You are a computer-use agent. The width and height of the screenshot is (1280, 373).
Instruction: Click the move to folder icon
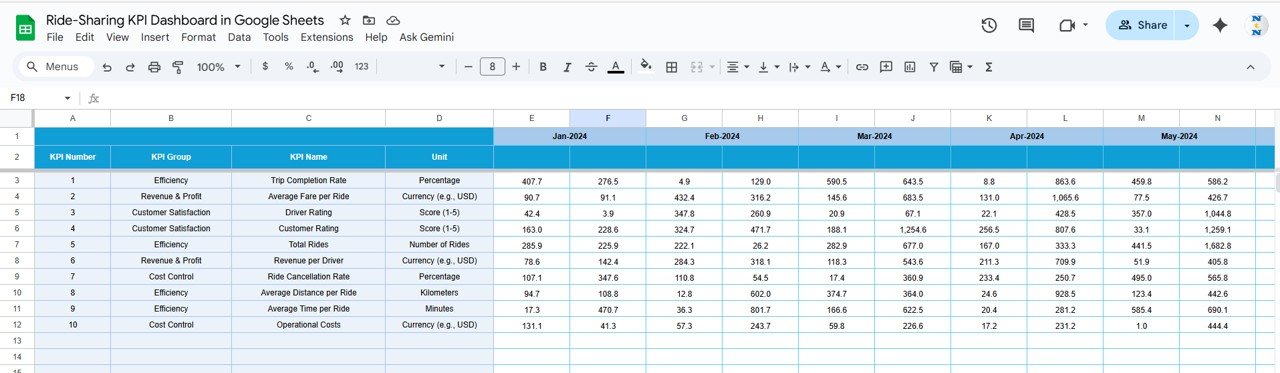tap(369, 20)
